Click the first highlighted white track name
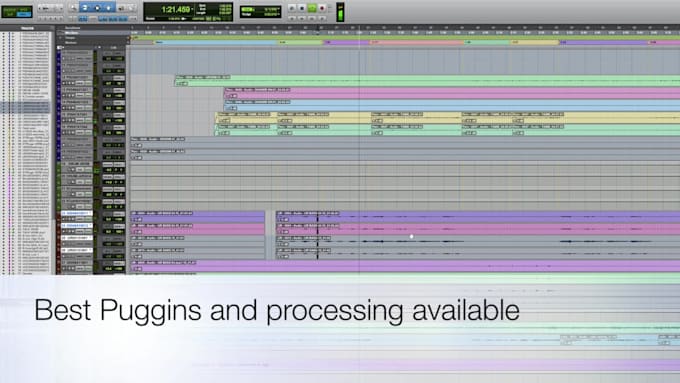 pos(77,213)
